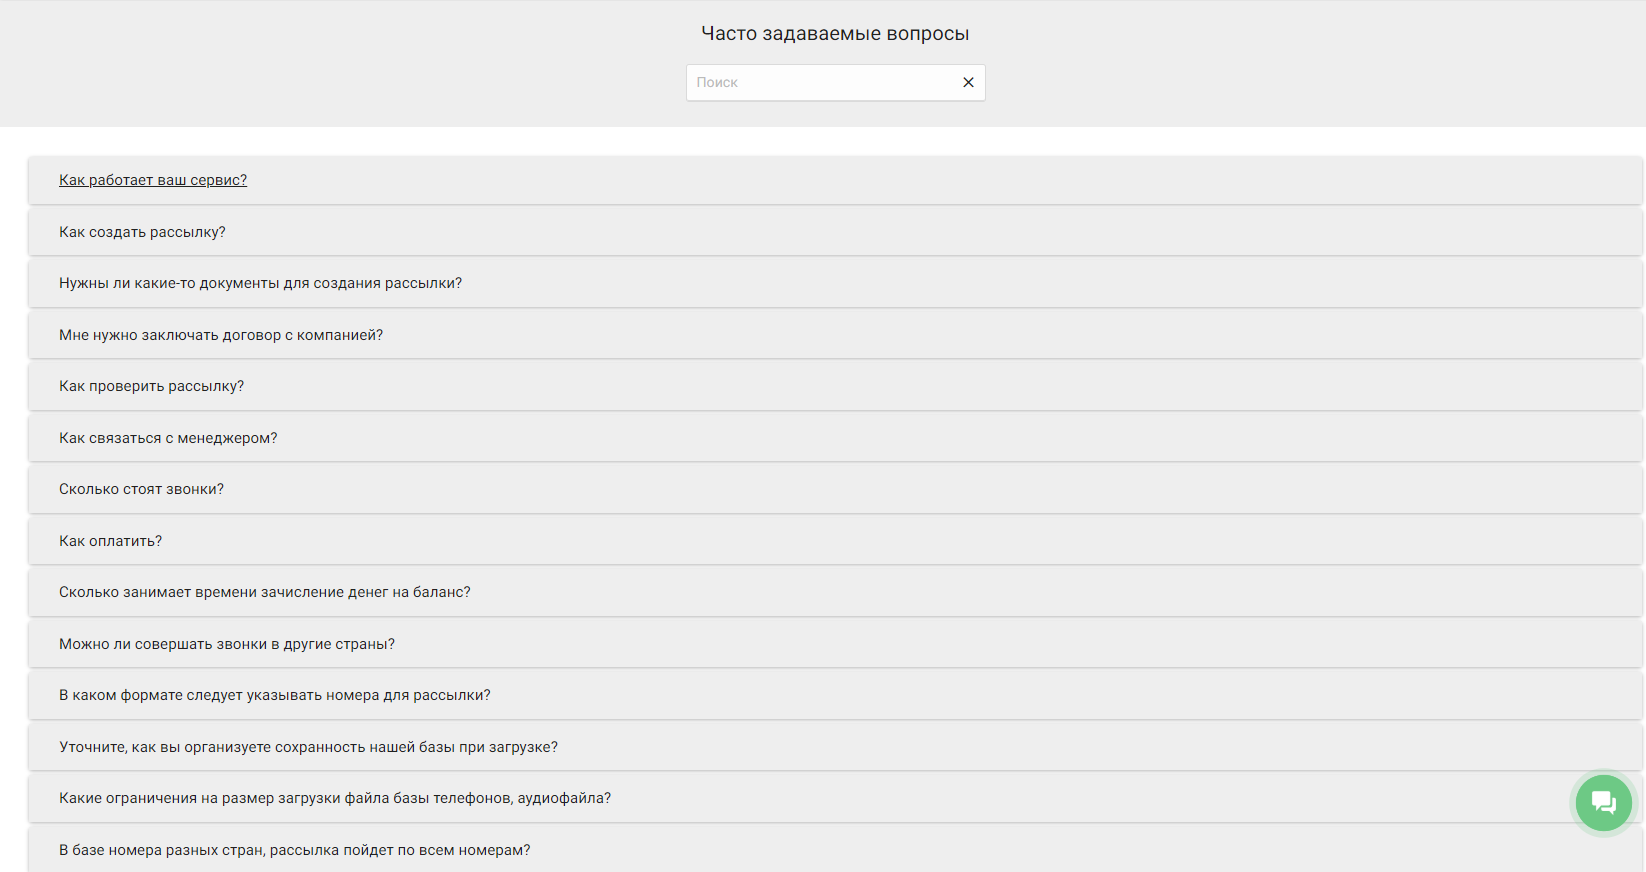Expand 'Сколько занимает времени зачисление' question
1646x872 pixels.
pos(264,592)
